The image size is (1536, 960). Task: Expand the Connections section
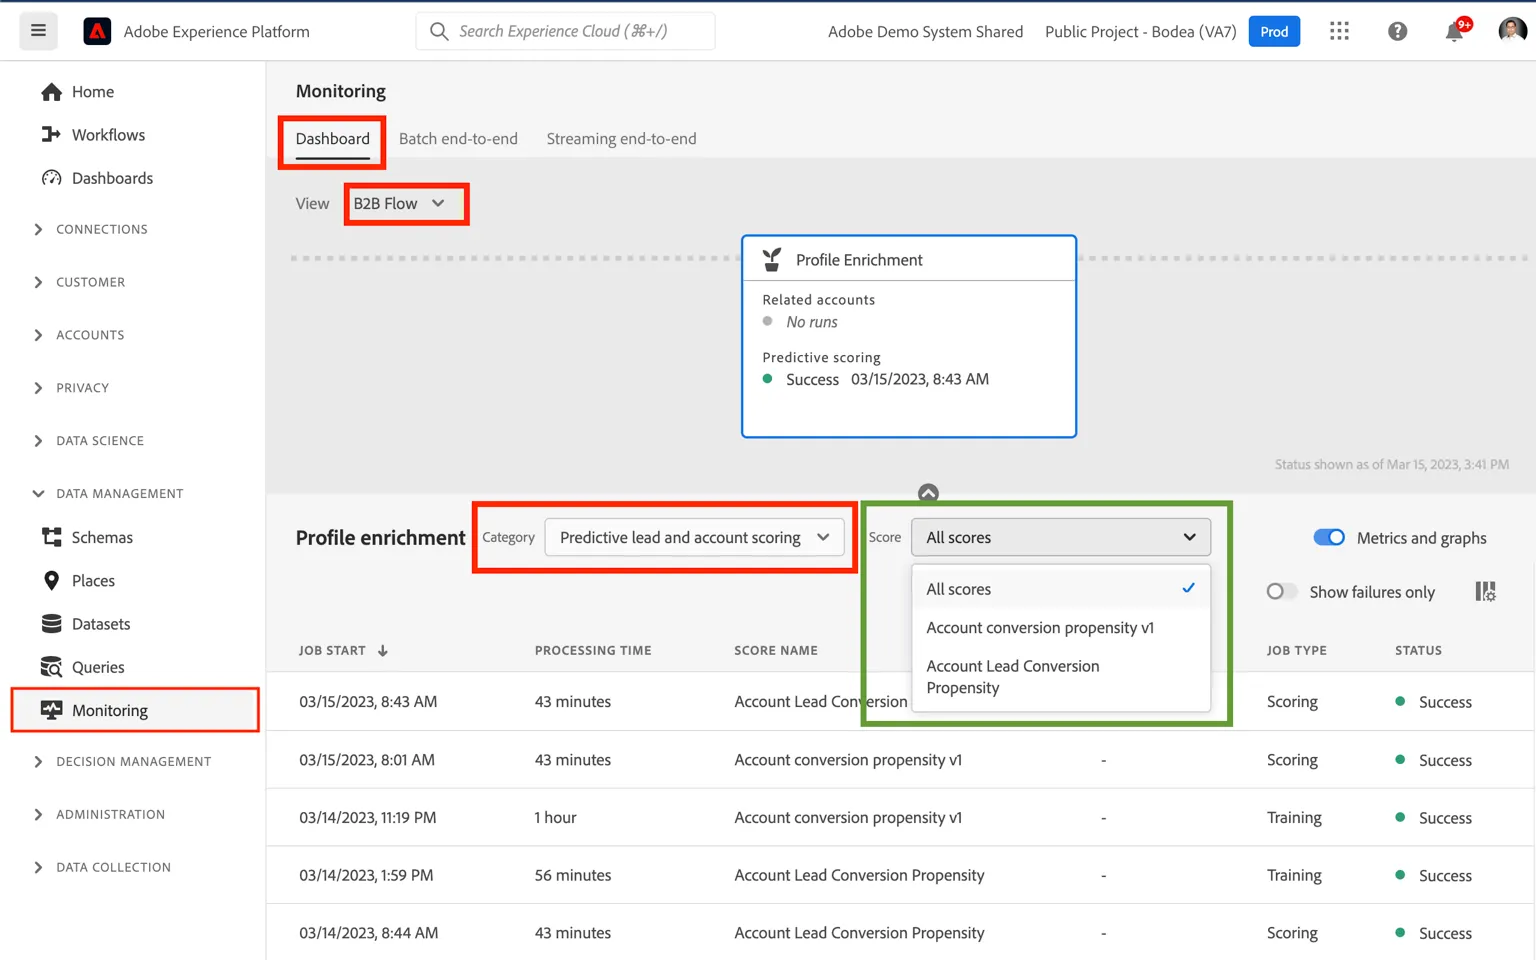[x=92, y=229]
